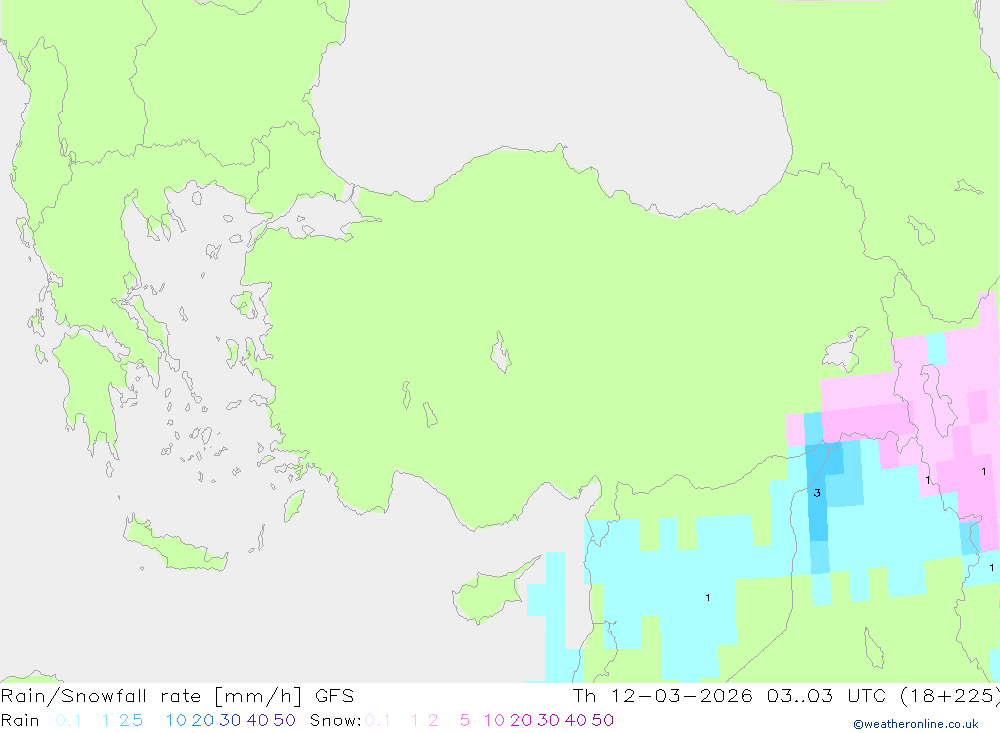The width and height of the screenshot is (1000, 733).
Task: Pick the 0.1 value in Snow legend
Action: pyautogui.click(x=378, y=720)
